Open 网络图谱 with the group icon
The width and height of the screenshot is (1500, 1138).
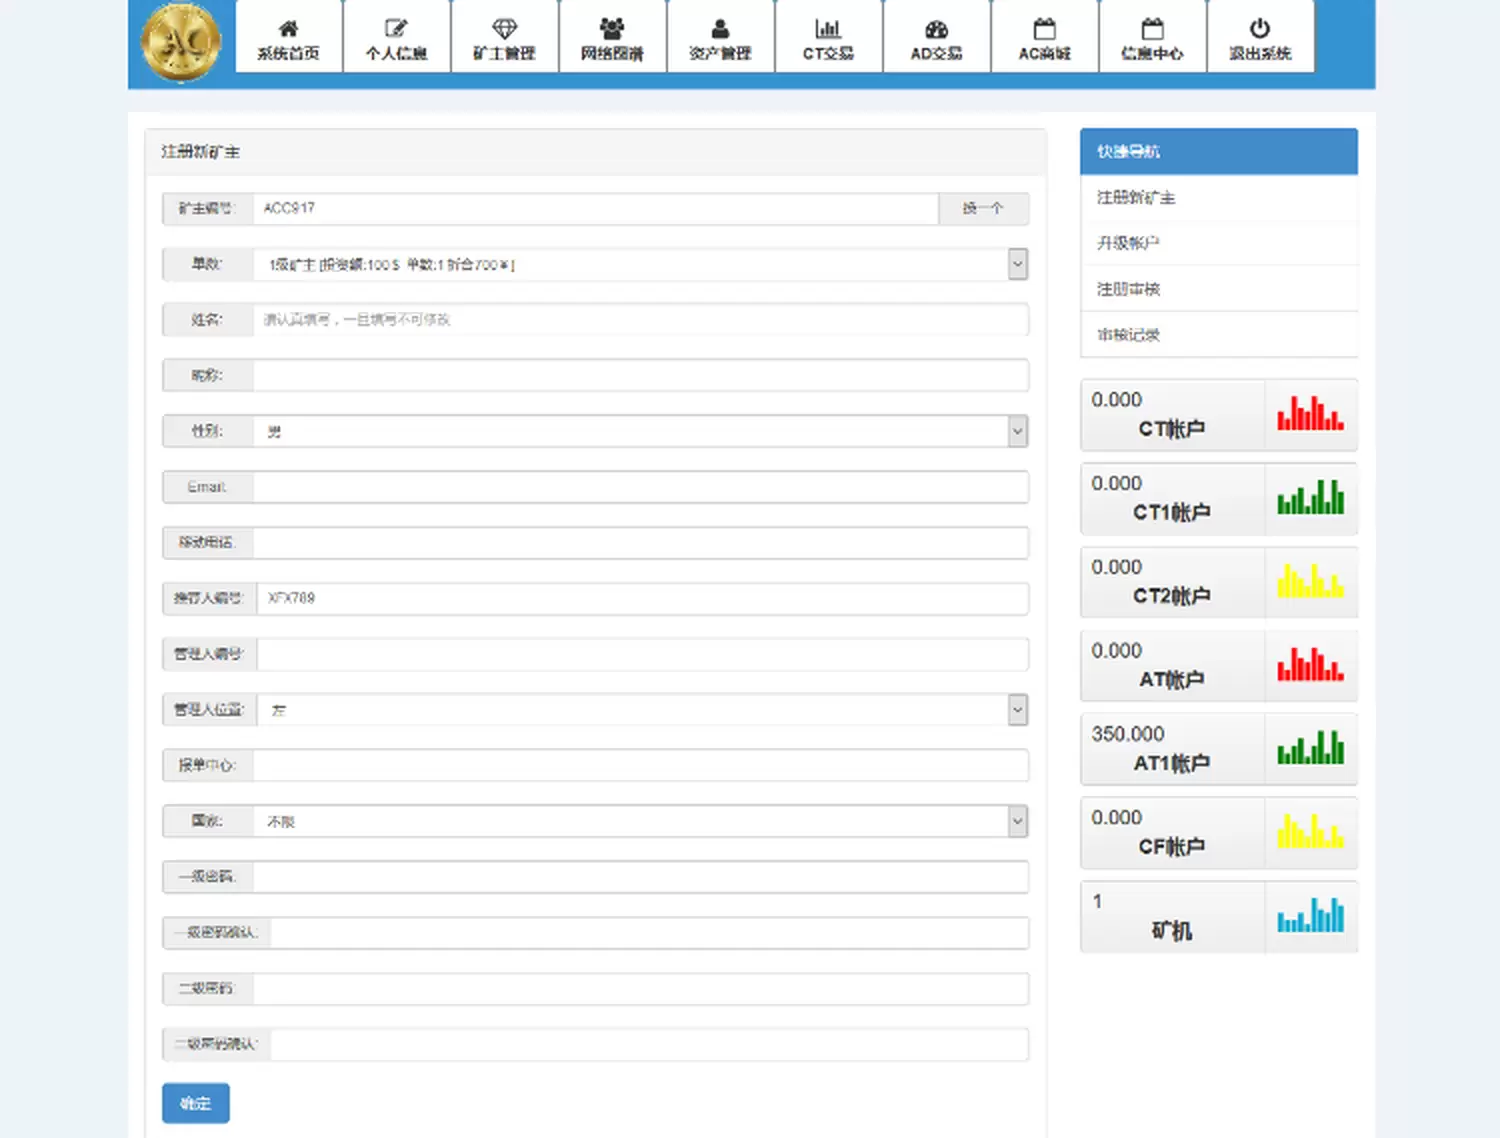point(612,29)
